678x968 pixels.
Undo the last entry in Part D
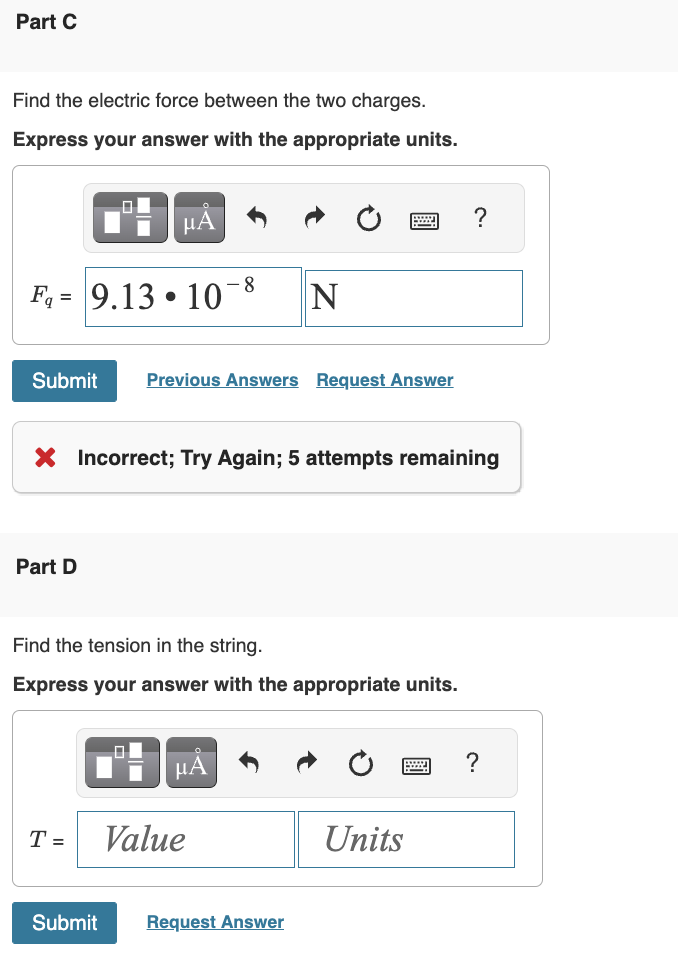click(x=248, y=762)
